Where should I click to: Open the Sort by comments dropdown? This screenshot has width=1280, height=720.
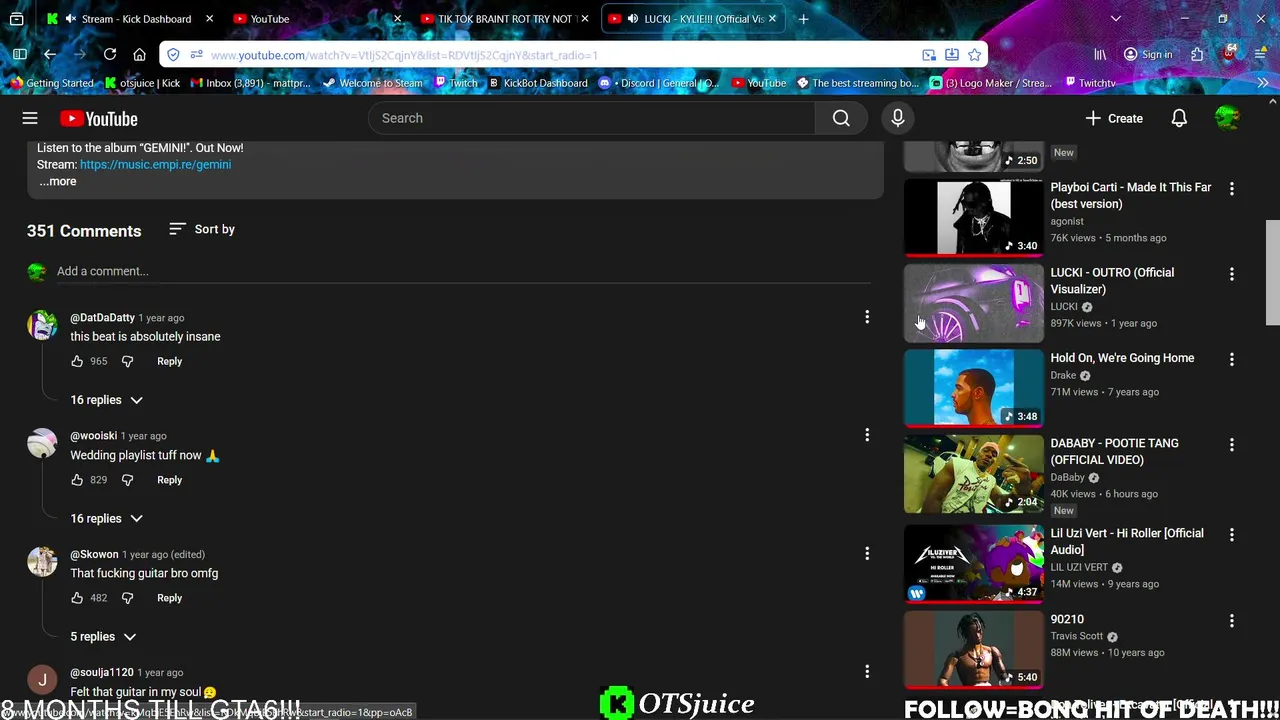(202, 229)
